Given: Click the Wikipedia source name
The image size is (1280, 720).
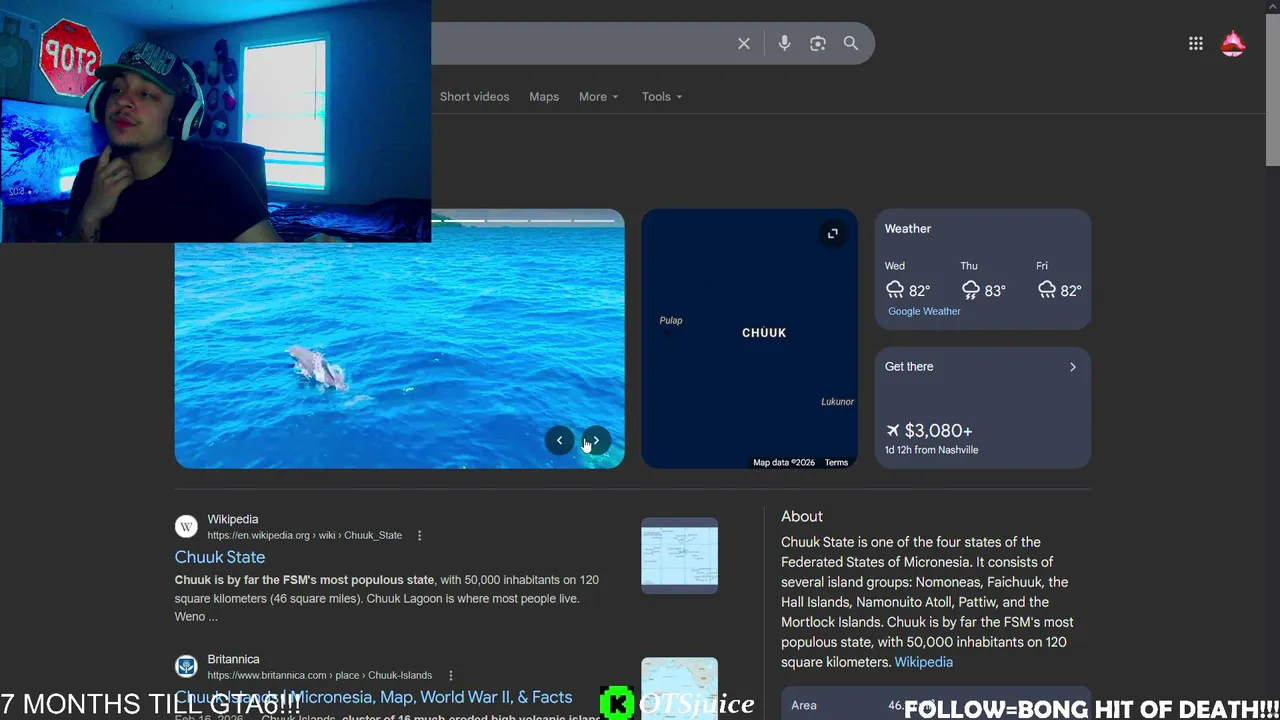Looking at the screenshot, I should pyautogui.click(x=233, y=520).
